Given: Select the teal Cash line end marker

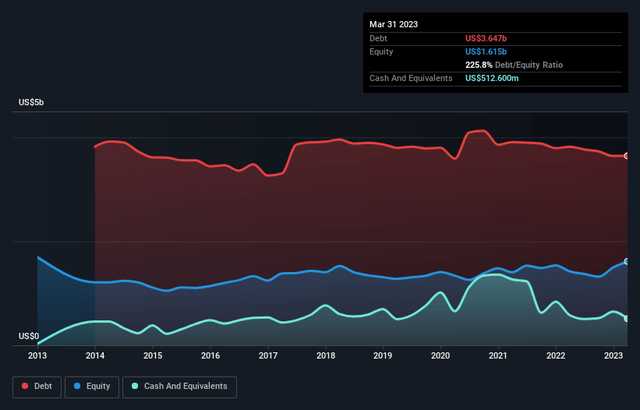Looking at the screenshot, I should [627, 318].
